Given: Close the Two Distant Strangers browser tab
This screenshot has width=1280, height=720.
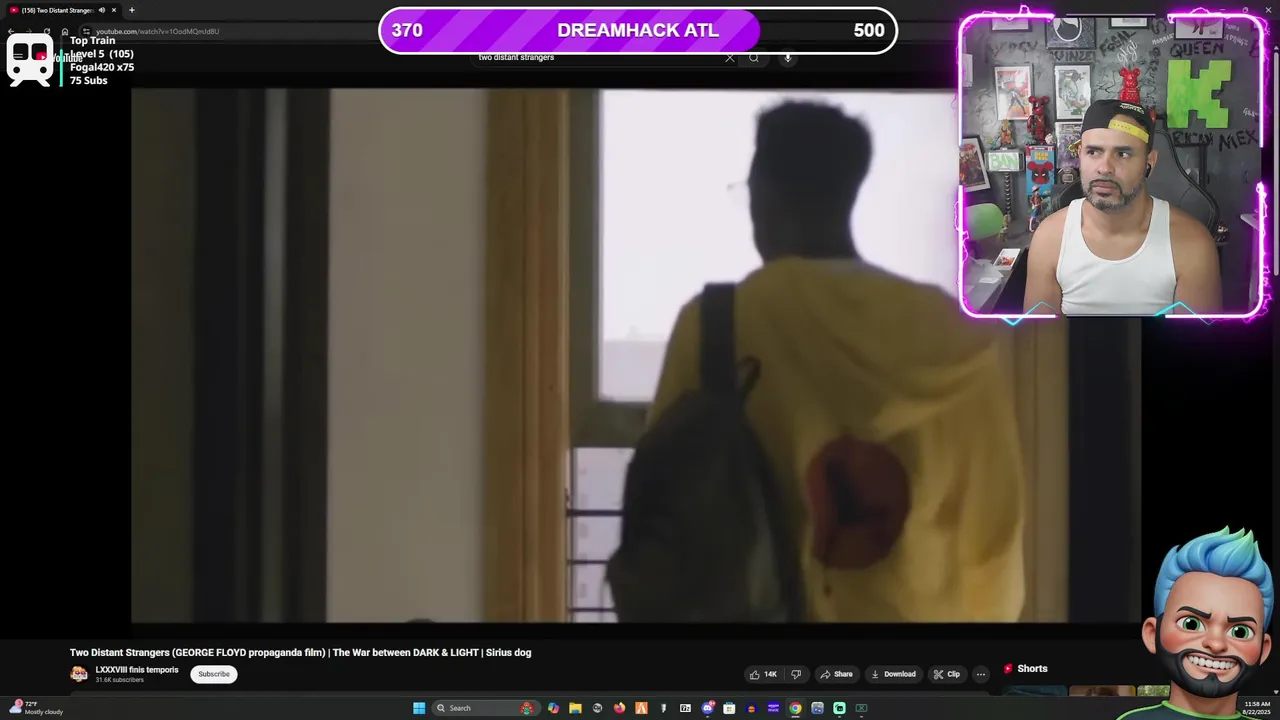Looking at the screenshot, I should 114,10.
